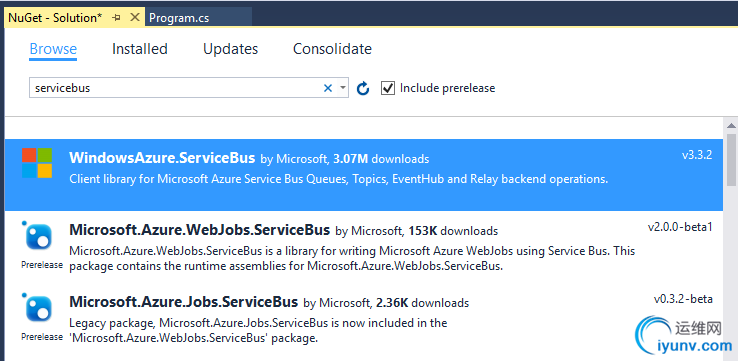Pin the NuGet - Solution tab
Viewport: 738px width, 362px height.
click(117, 18)
